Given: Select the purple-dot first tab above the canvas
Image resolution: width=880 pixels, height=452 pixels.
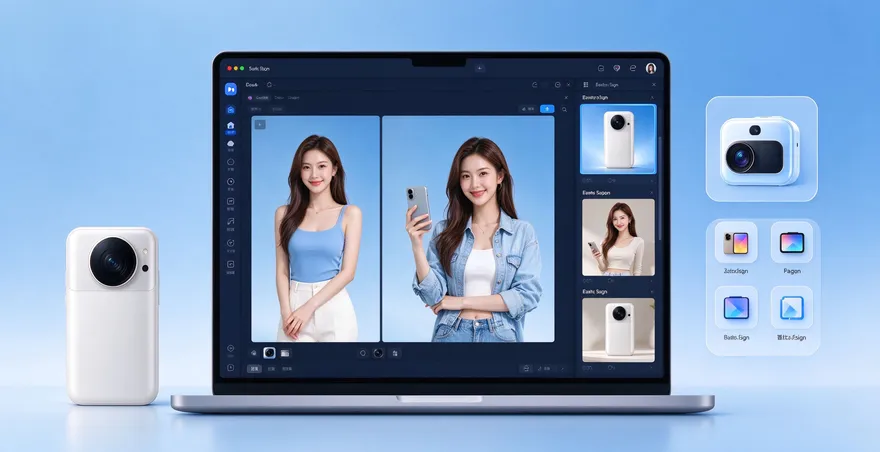Looking at the screenshot, I should (x=259, y=98).
